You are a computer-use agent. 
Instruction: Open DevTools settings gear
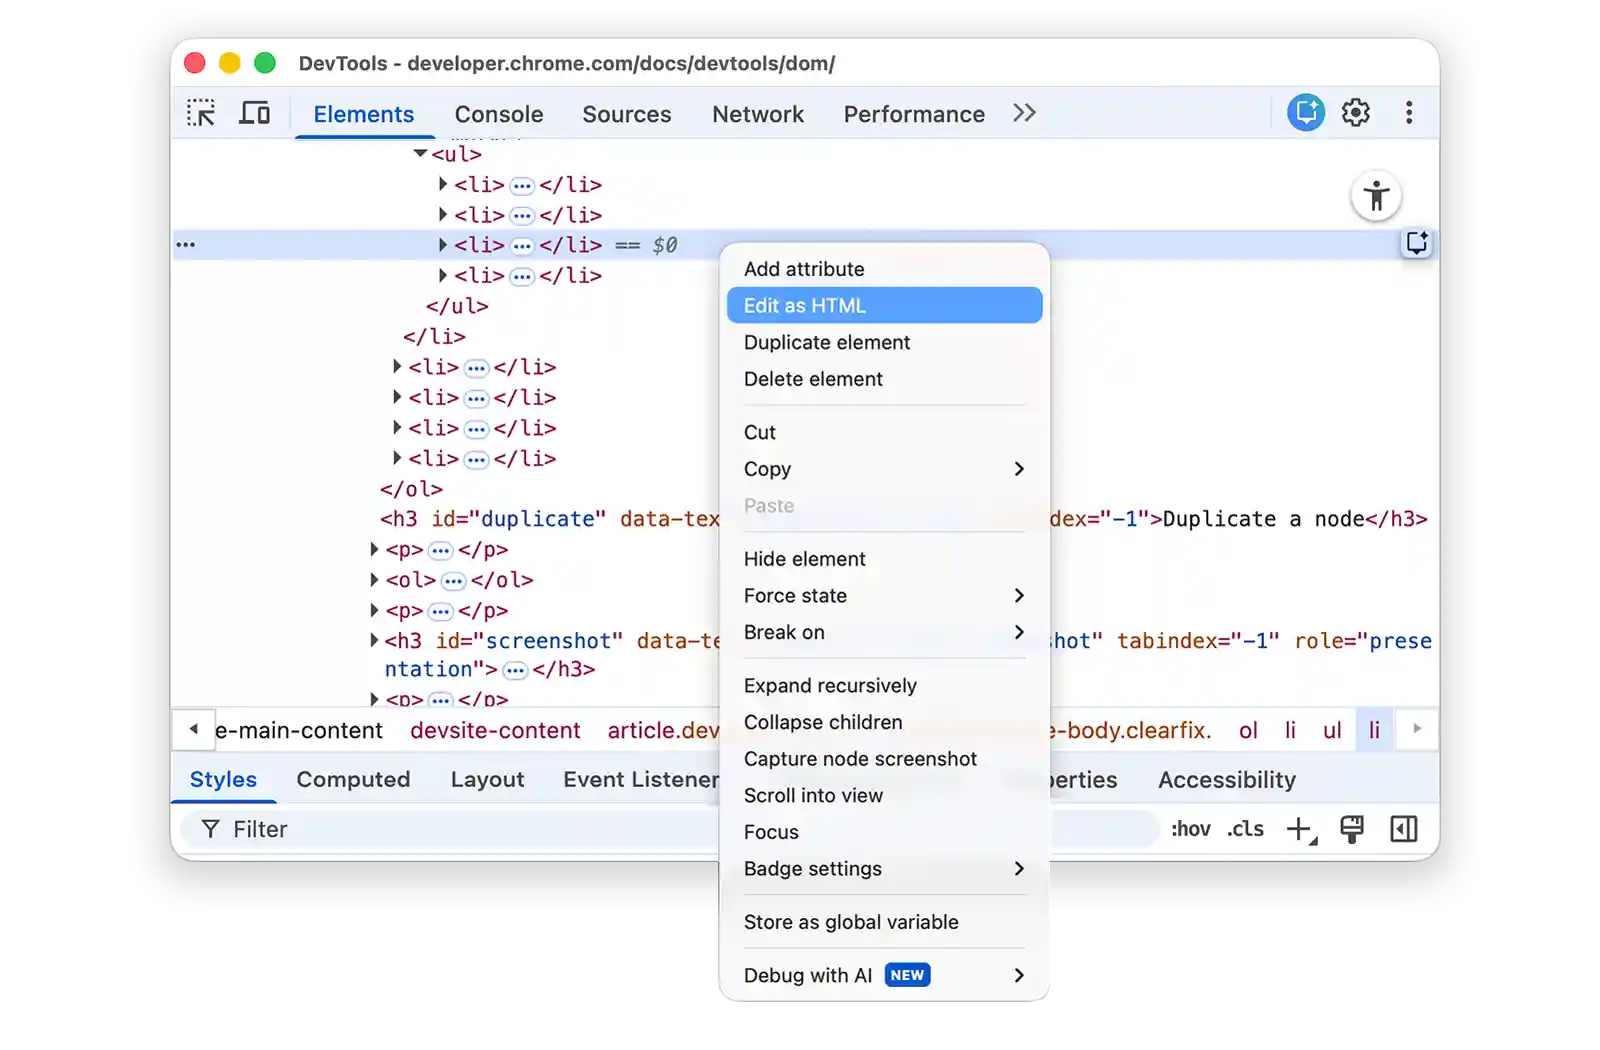tap(1356, 112)
